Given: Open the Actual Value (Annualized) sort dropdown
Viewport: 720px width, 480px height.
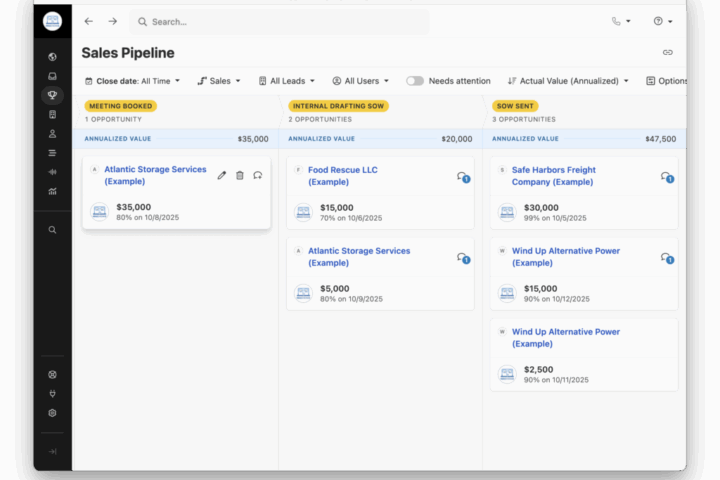Looking at the screenshot, I should 568,81.
